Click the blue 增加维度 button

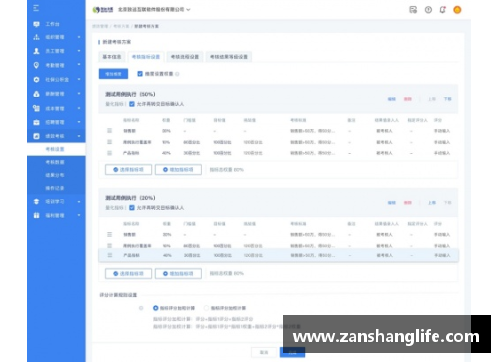pos(113,74)
